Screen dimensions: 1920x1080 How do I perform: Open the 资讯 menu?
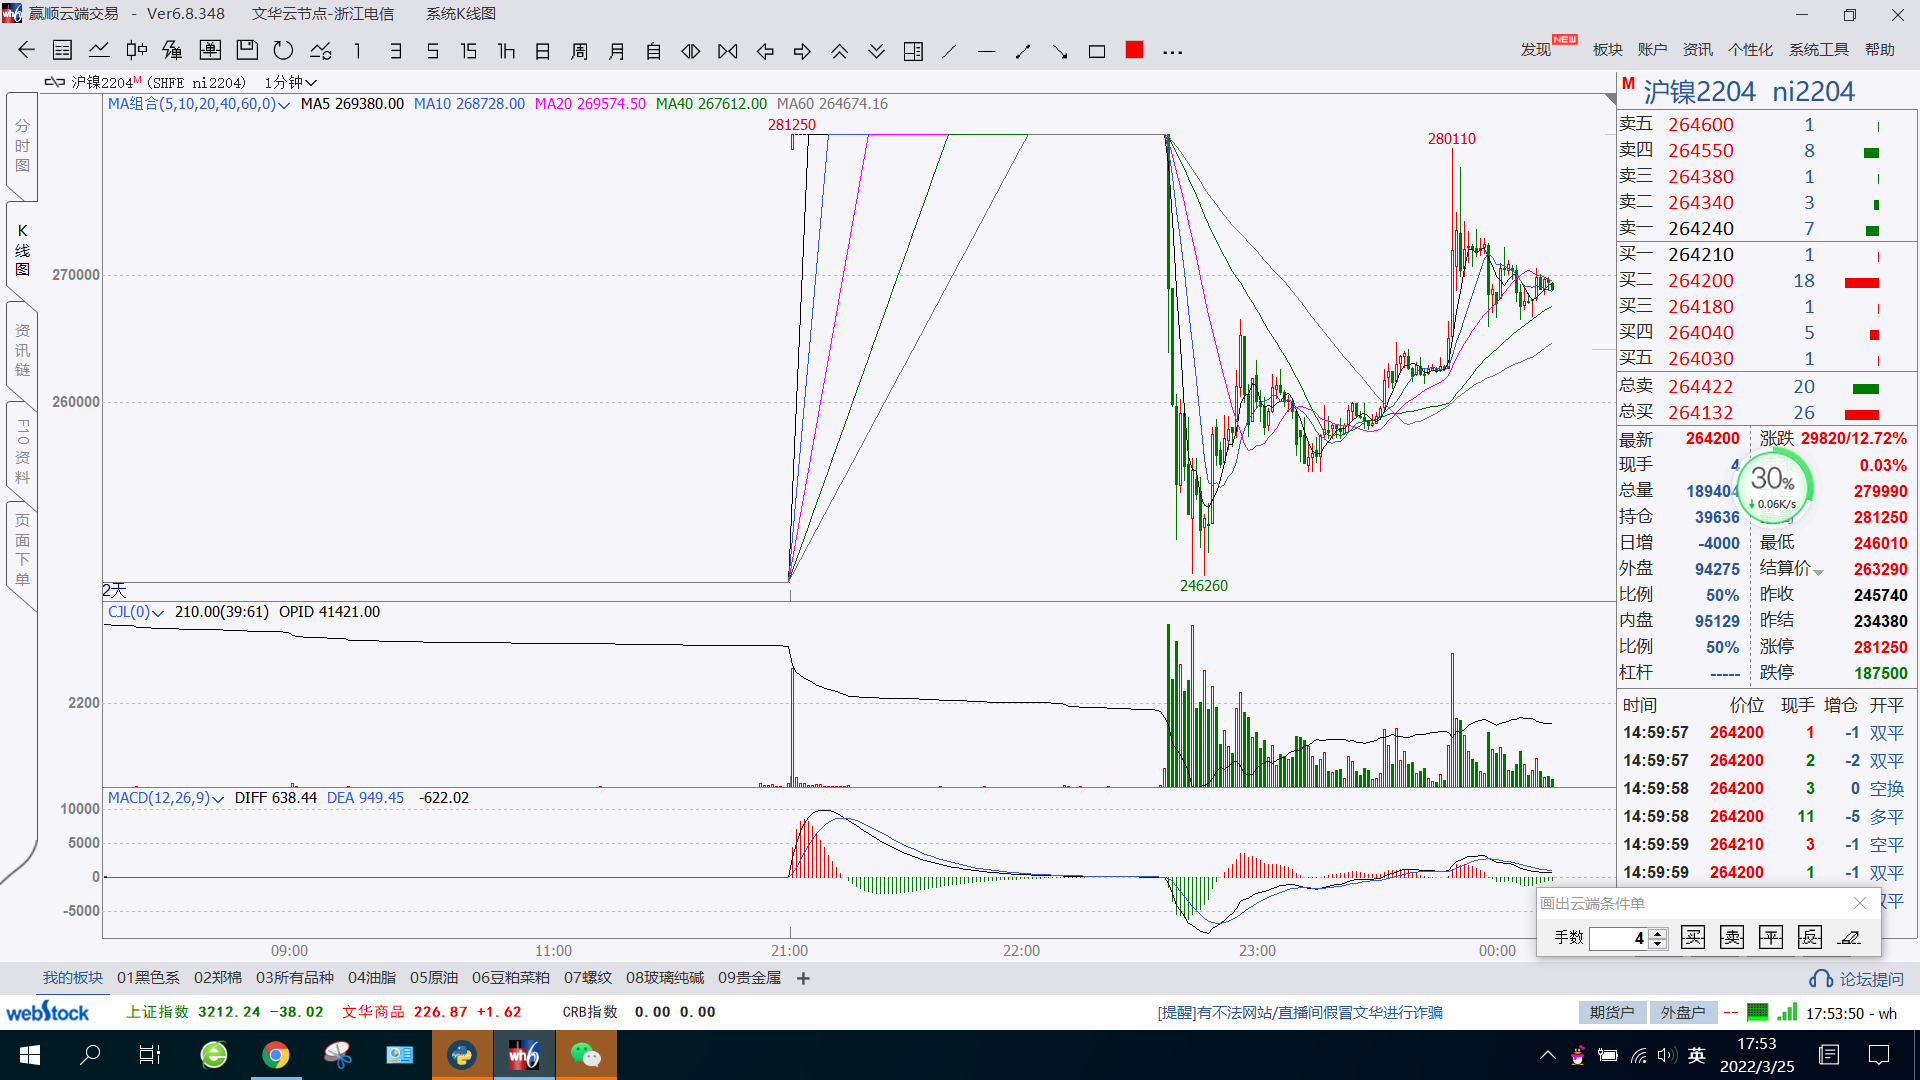pos(1697,50)
